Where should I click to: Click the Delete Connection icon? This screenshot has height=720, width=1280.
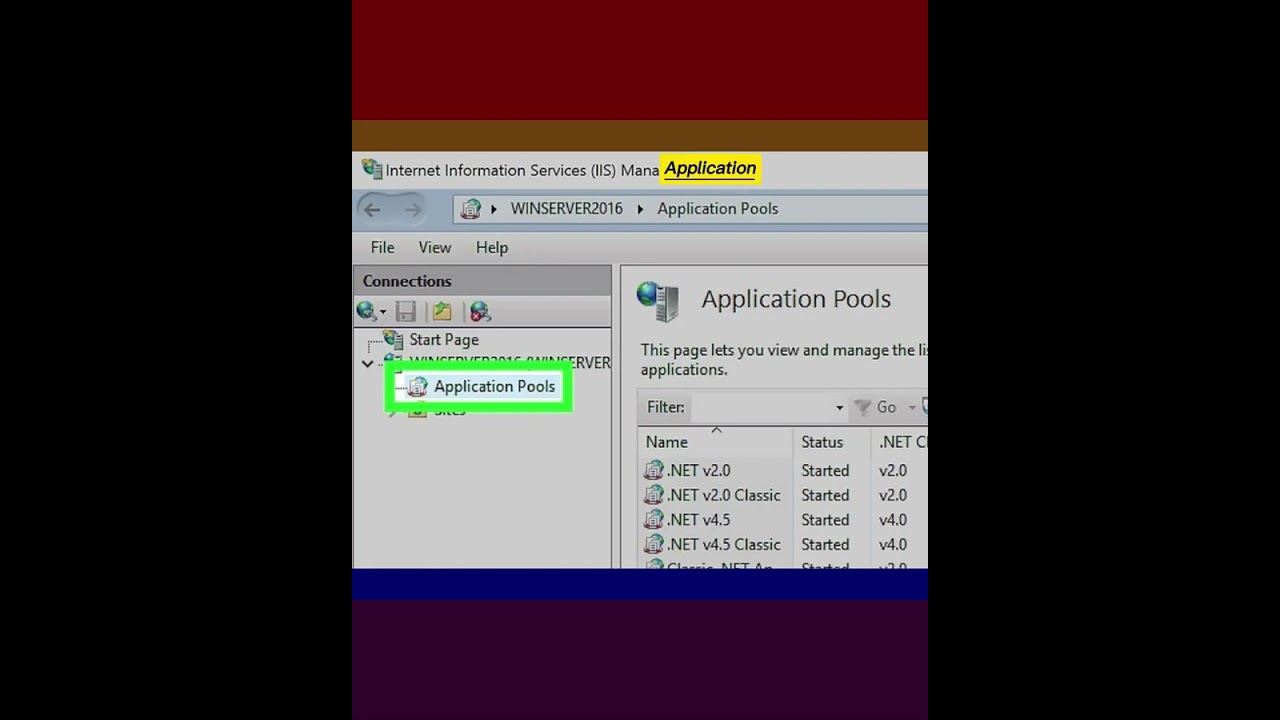coord(480,312)
